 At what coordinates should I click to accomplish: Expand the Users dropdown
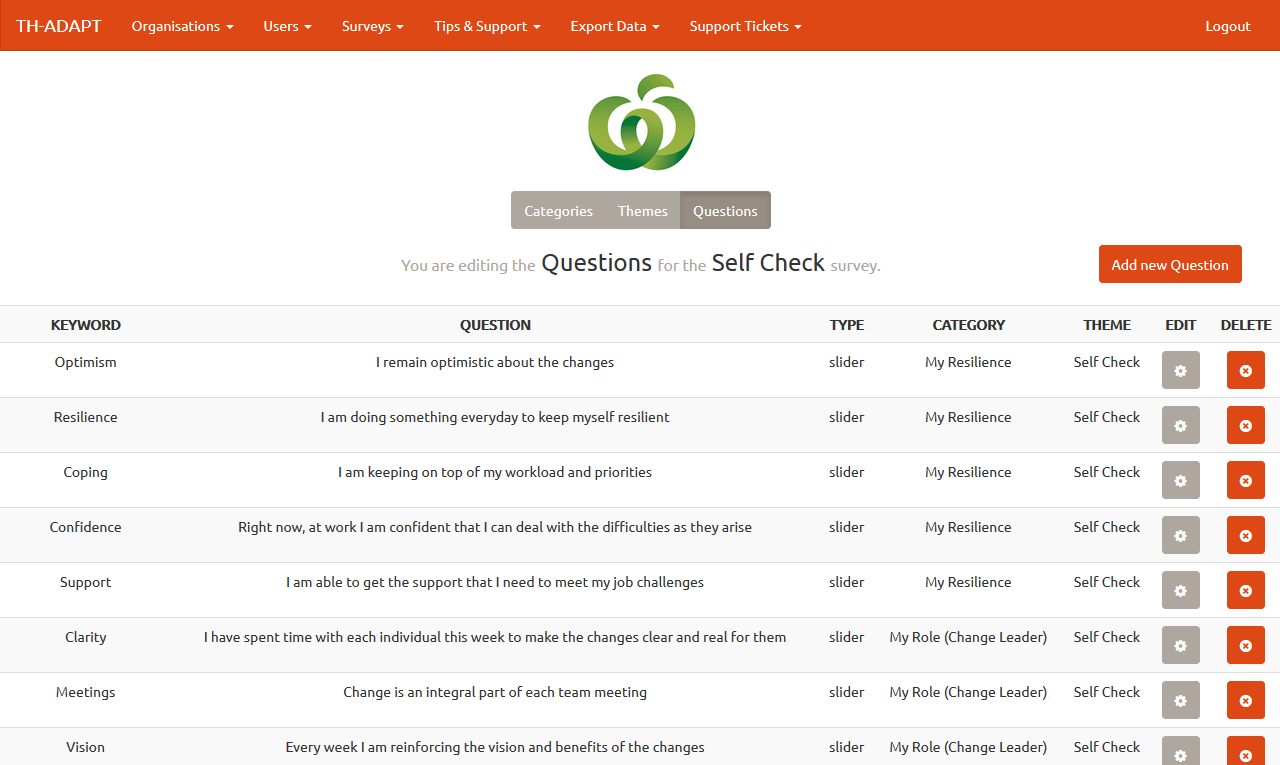click(288, 26)
